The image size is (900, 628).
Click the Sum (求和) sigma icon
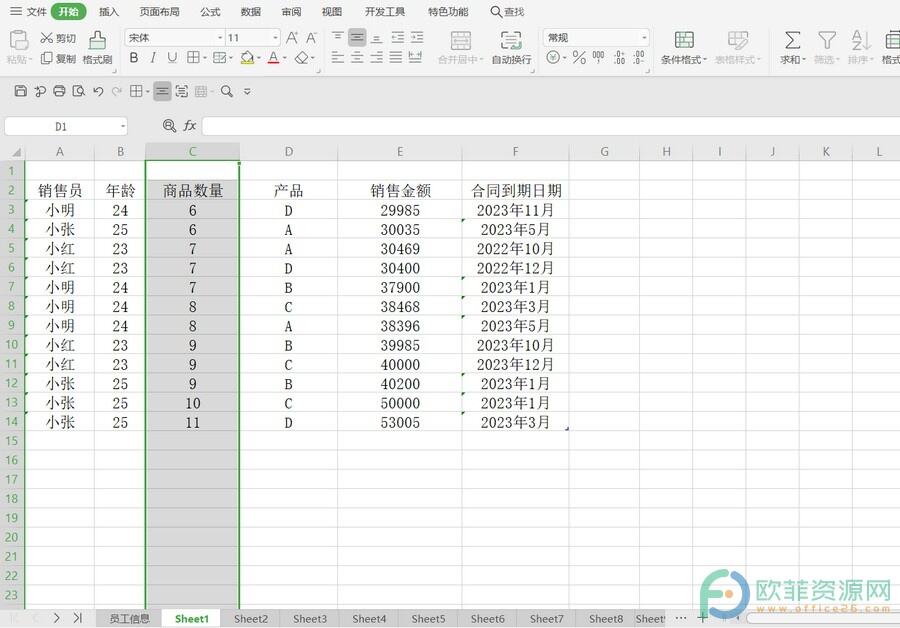pyautogui.click(x=792, y=40)
